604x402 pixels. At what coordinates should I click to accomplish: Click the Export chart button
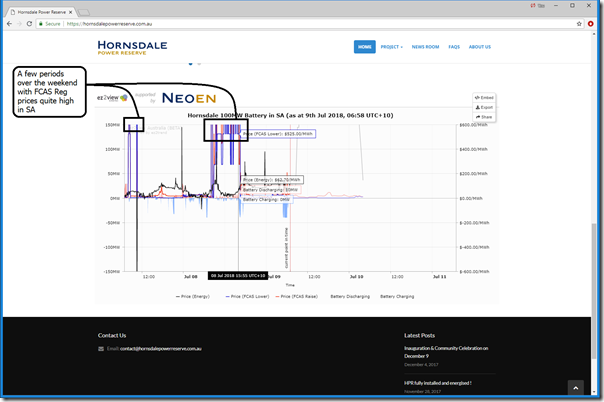coord(484,107)
